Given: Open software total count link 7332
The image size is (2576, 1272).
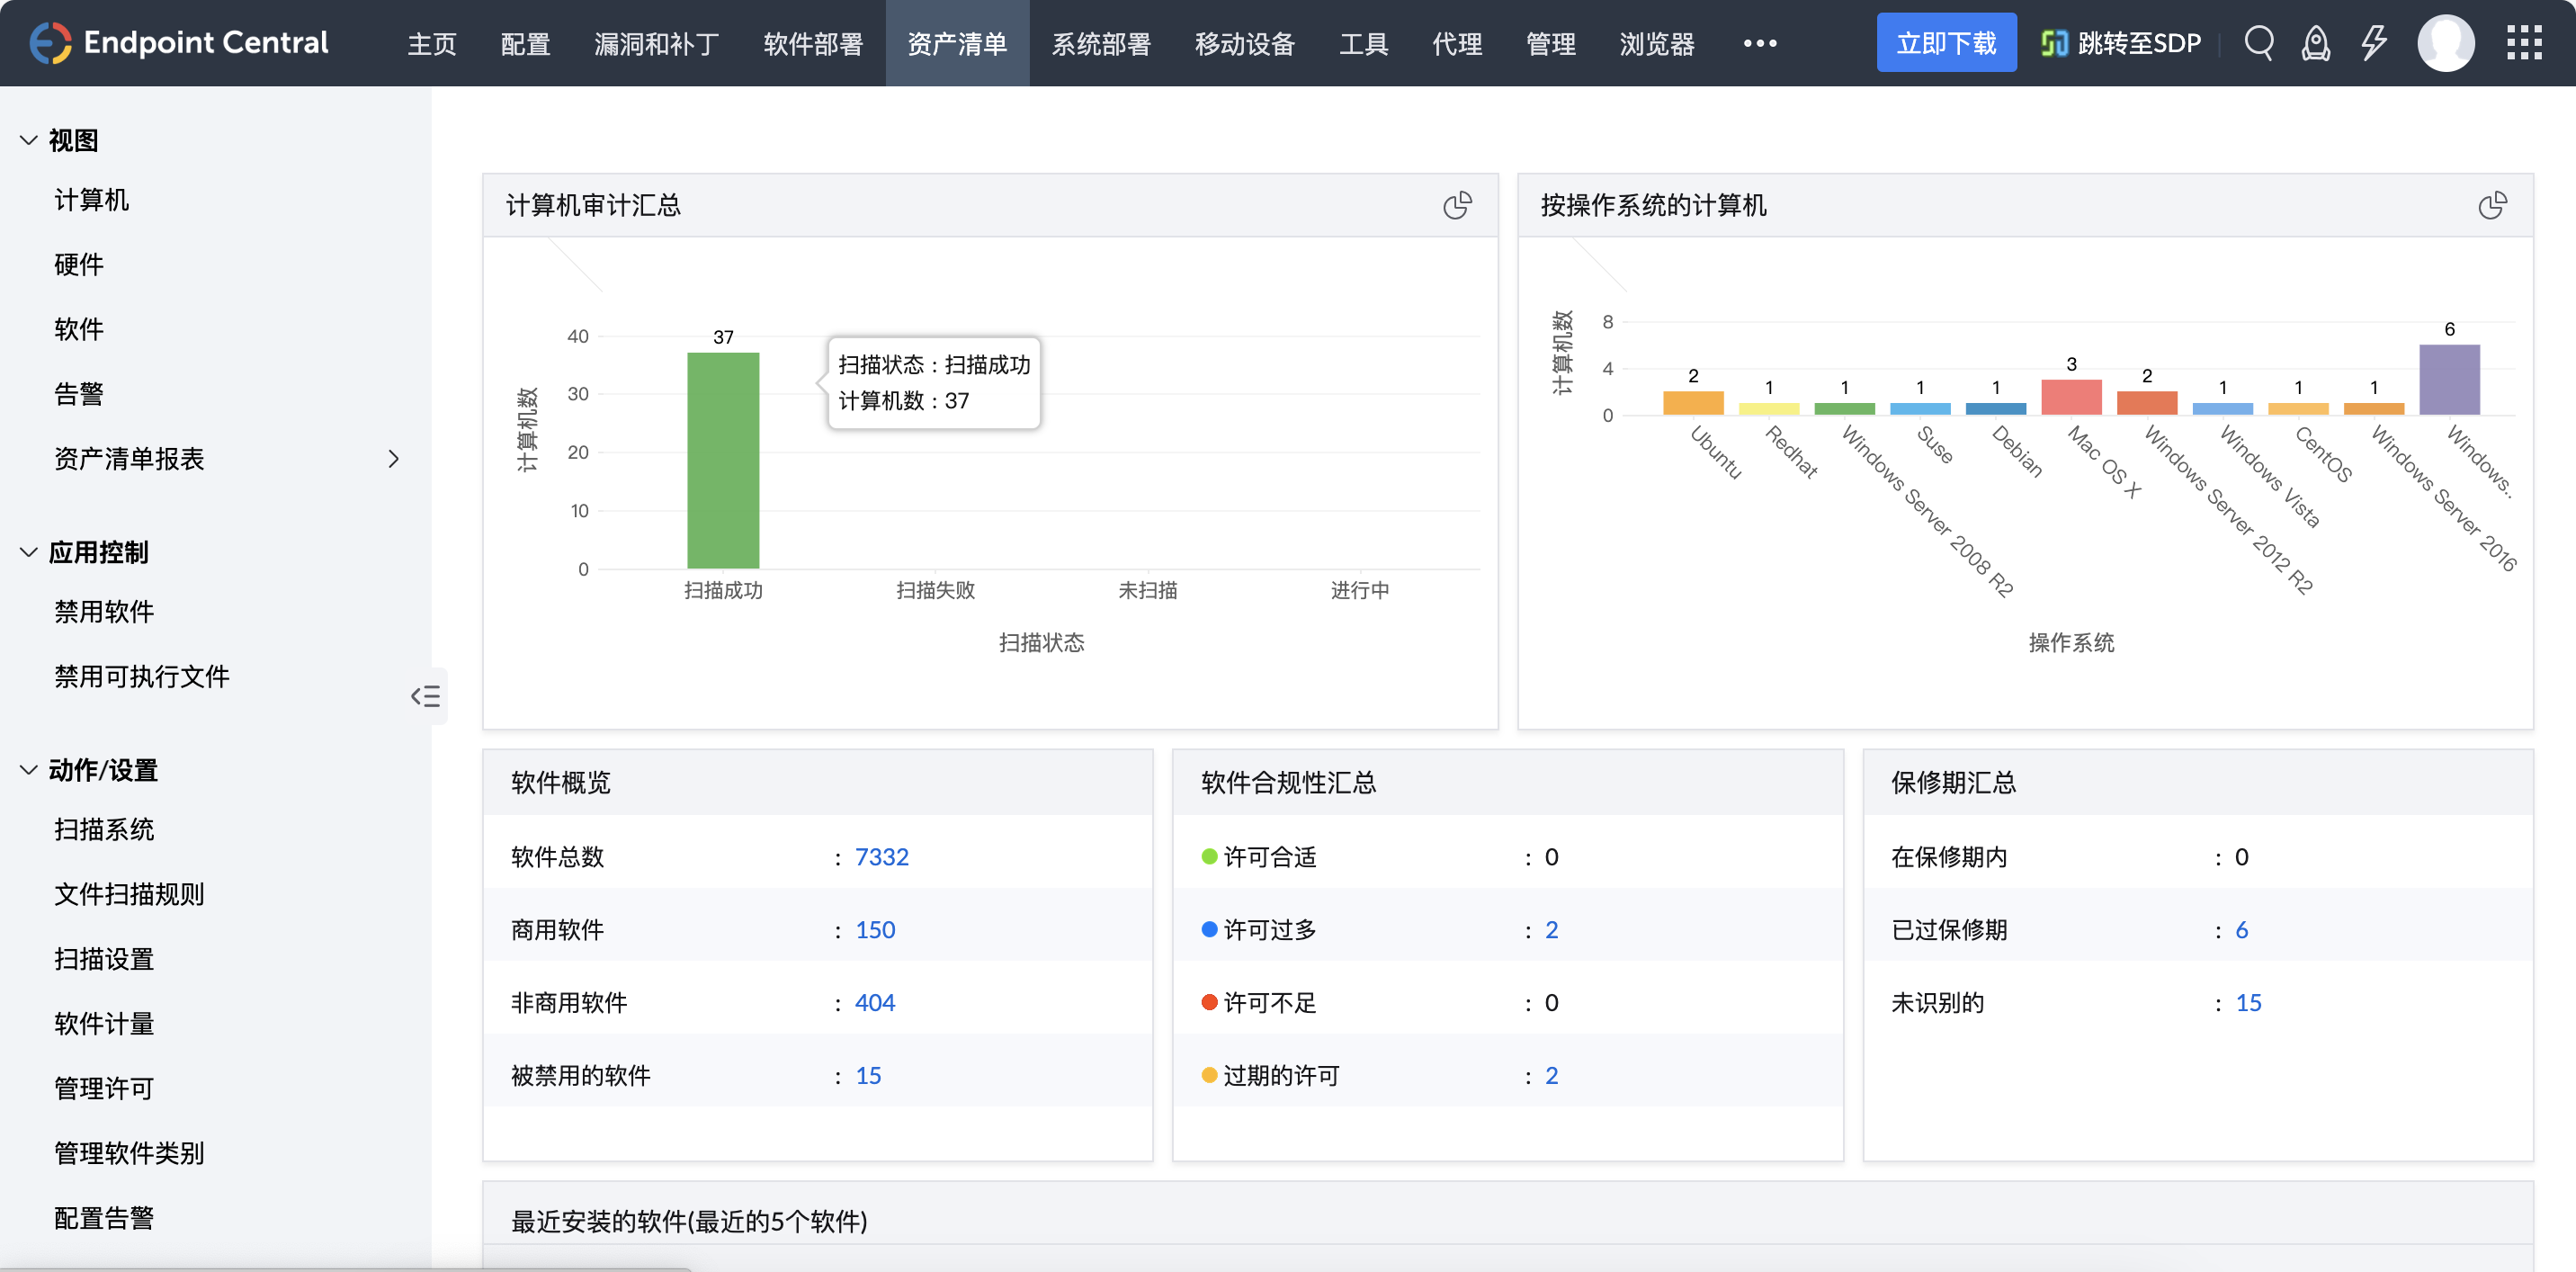Looking at the screenshot, I should (882, 856).
